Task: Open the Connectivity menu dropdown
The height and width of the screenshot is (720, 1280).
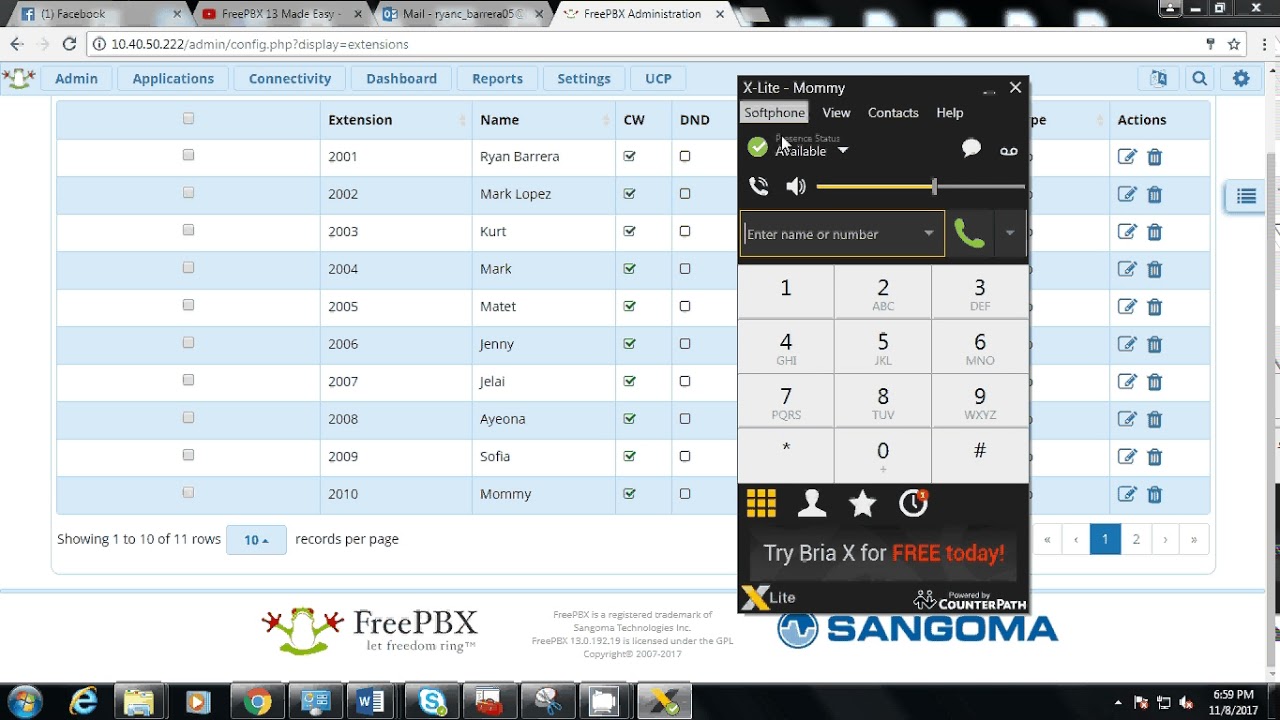Action: point(290,79)
